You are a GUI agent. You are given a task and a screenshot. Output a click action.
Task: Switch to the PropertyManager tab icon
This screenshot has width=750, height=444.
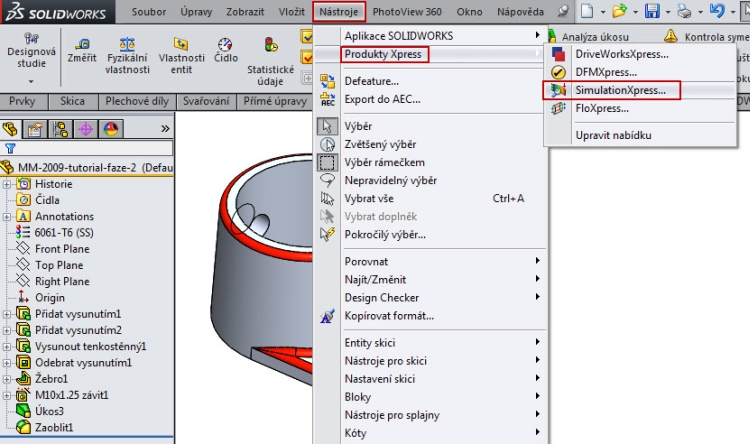(35, 129)
